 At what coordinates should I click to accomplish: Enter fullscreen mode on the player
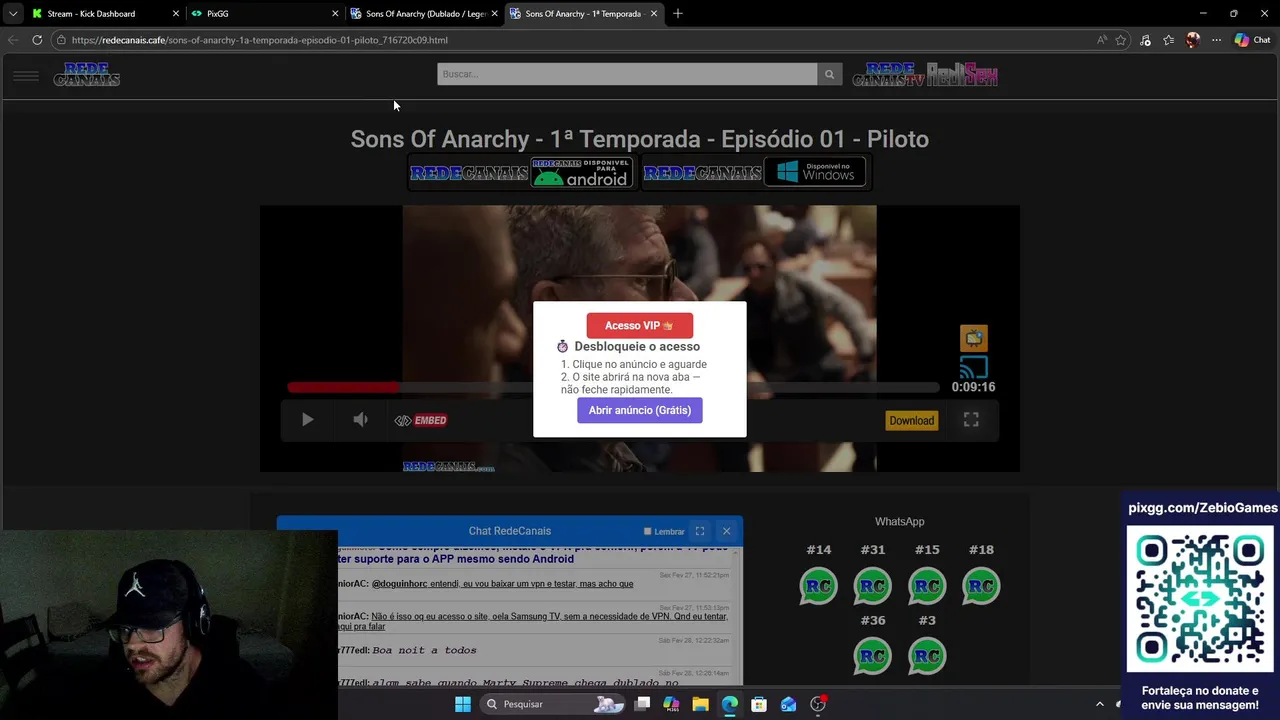coord(971,420)
